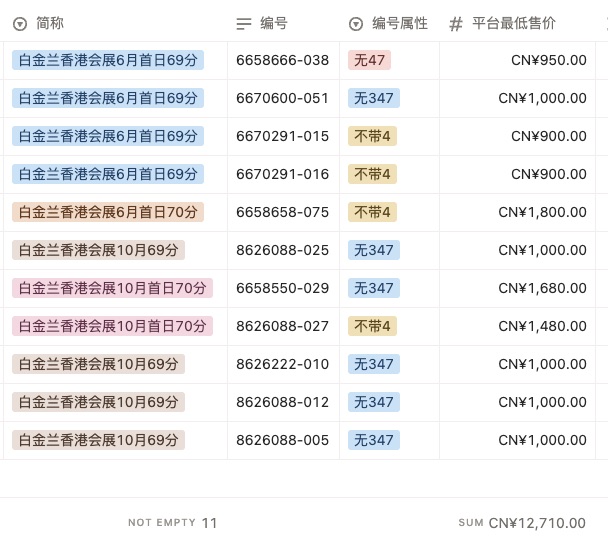Open the 简称 column header menu
This screenshot has width=608, height=544.
pyautogui.click(x=50, y=23)
